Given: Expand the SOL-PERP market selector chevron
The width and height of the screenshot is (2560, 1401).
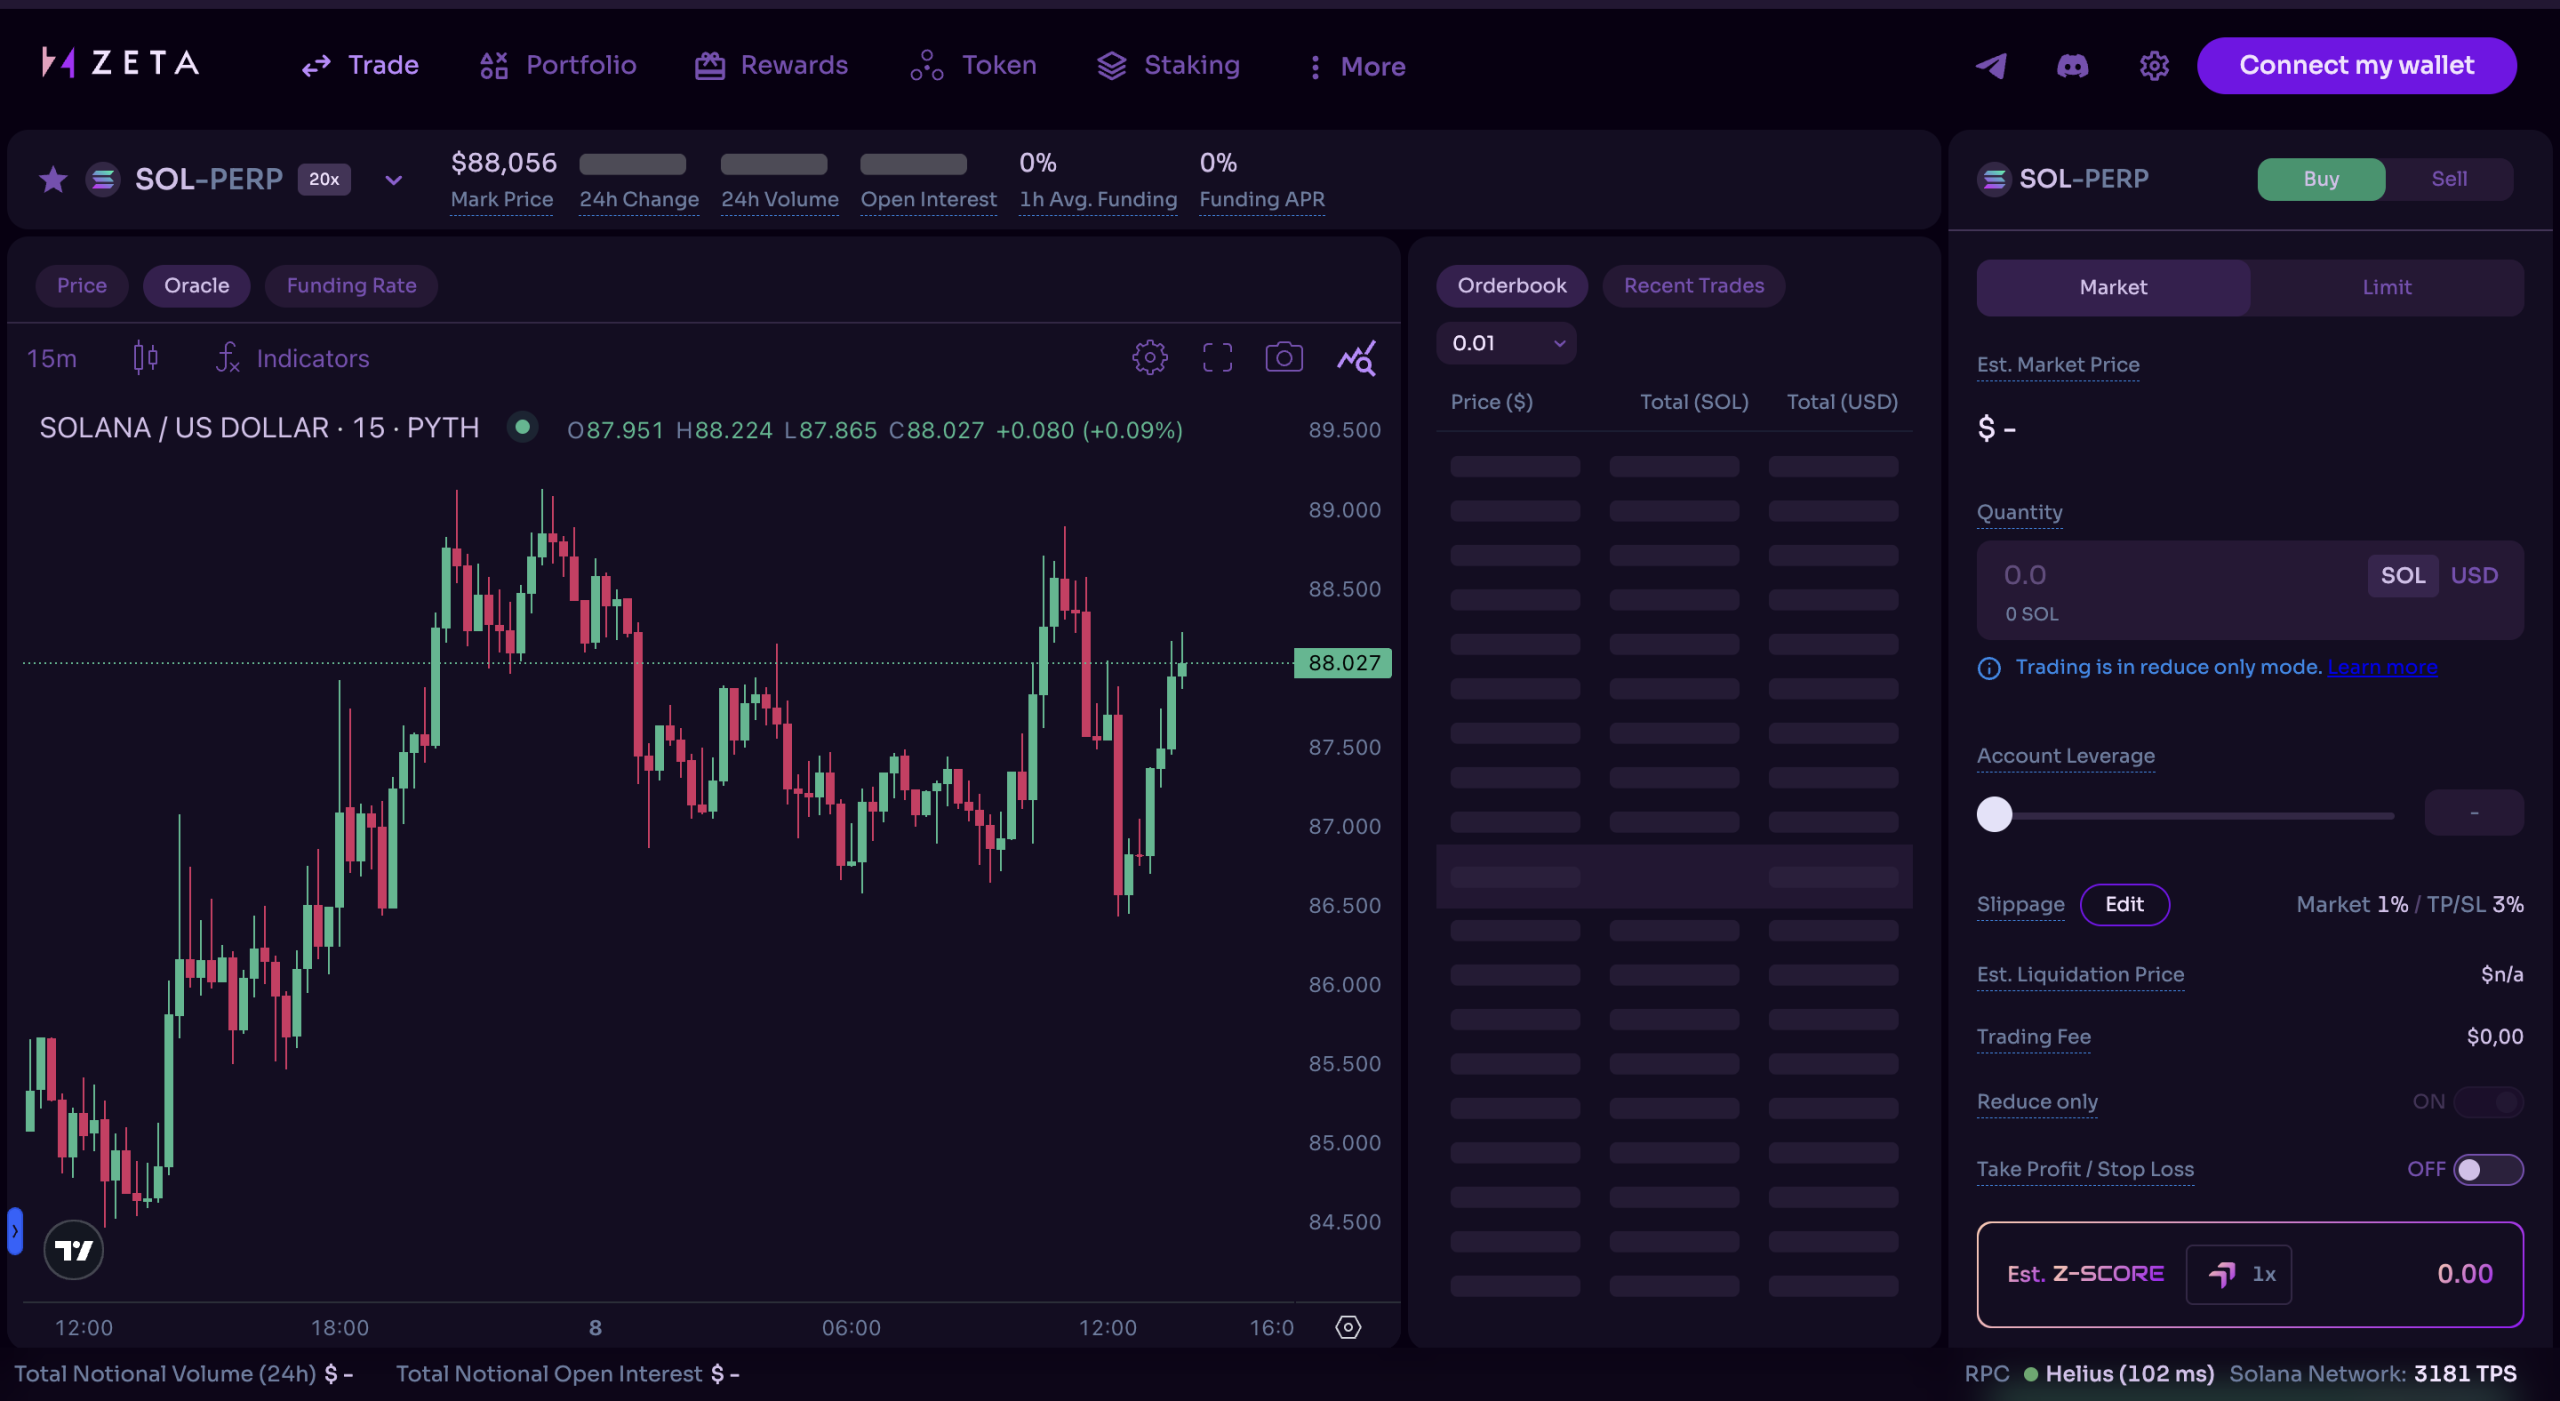Looking at the screenshot, I should (394, 181).
